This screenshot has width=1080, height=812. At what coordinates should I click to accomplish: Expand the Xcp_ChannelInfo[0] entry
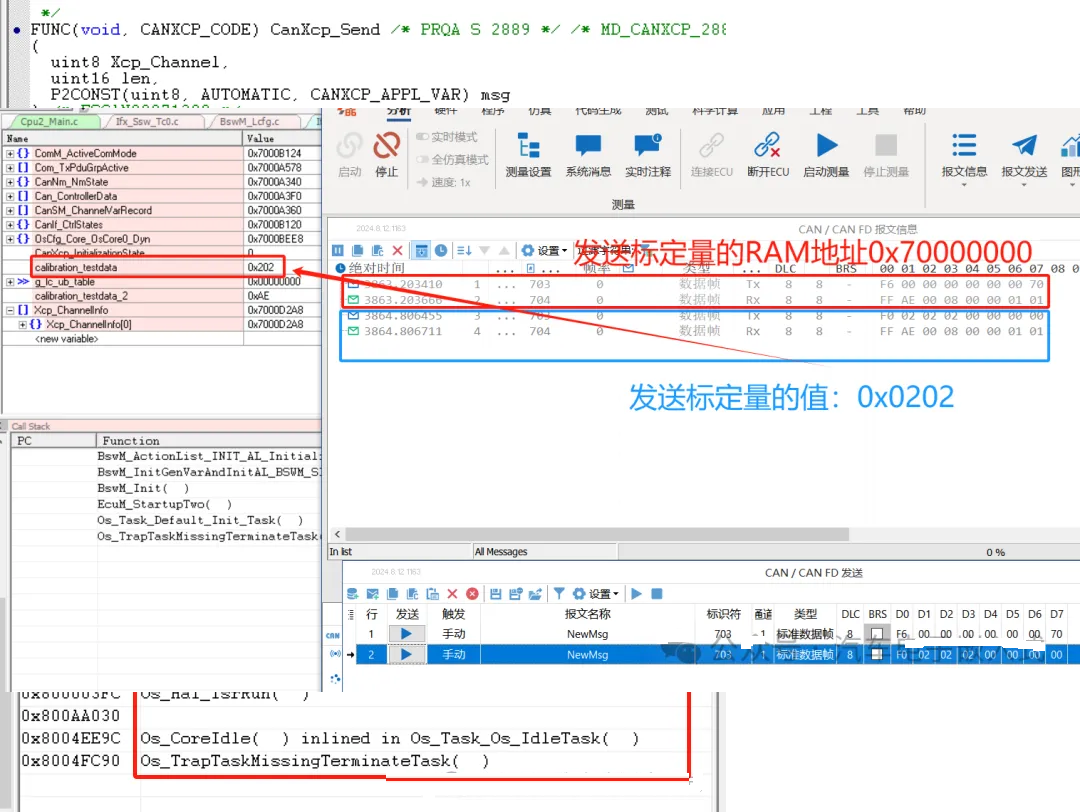tap(23, 324)
